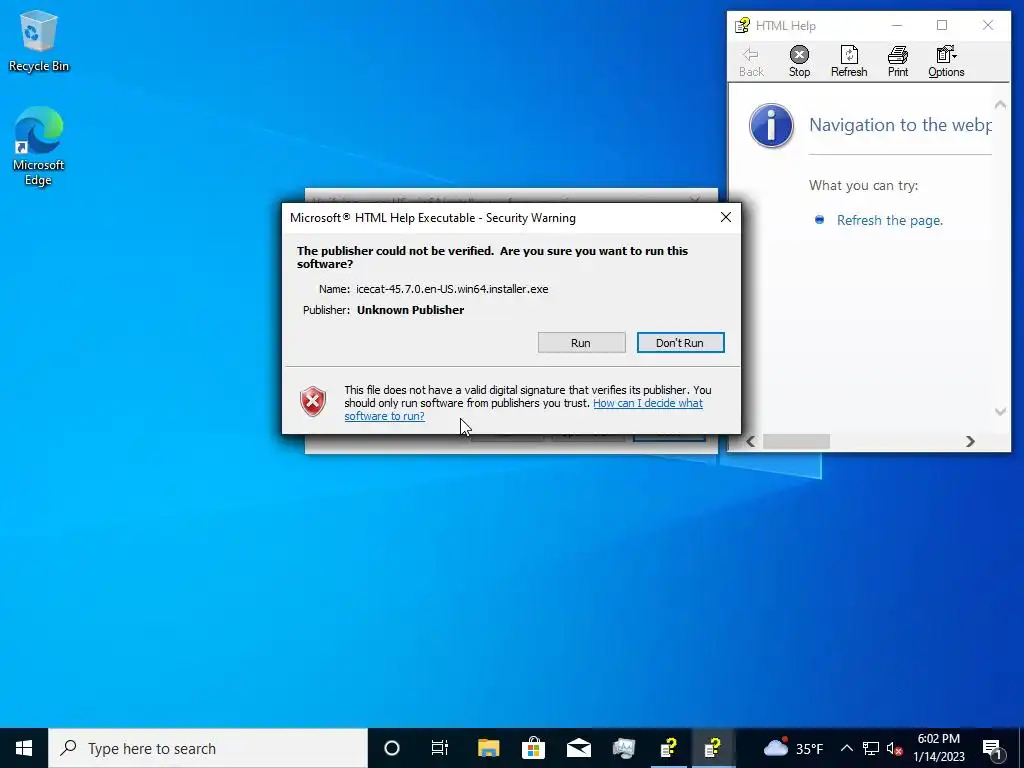Minimize the HTML Help window
1024x768 pixels.
pyautogui.click(x=897, y=25)
